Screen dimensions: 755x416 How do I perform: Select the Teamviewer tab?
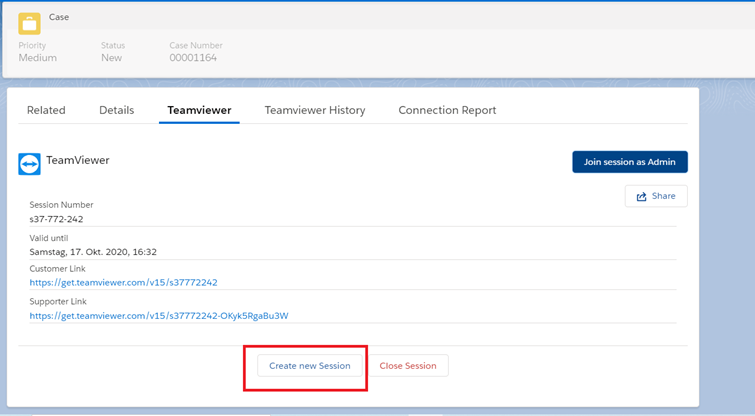[x=199, y=110]
